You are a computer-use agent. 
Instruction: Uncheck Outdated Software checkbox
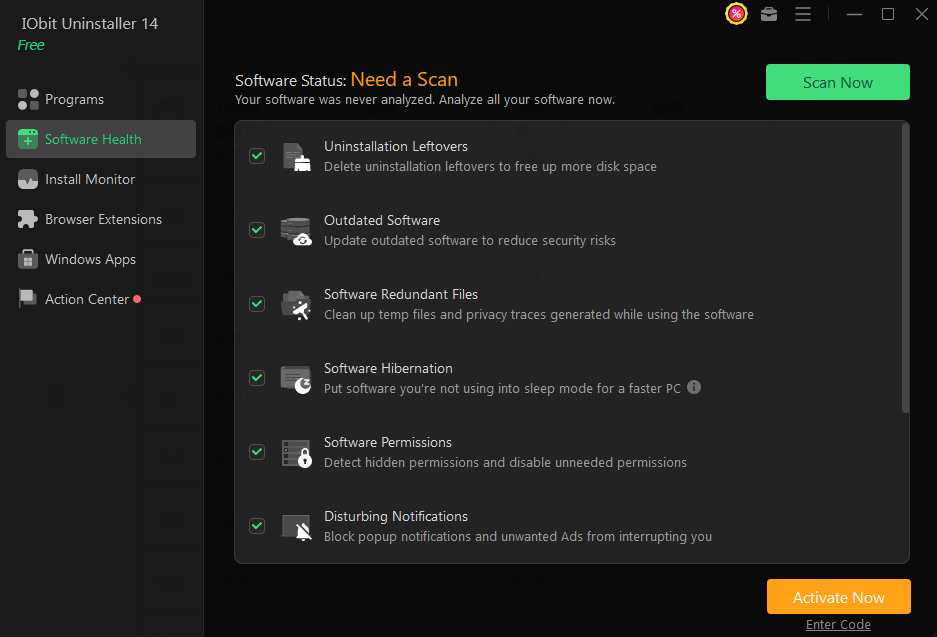pos(257,230)
